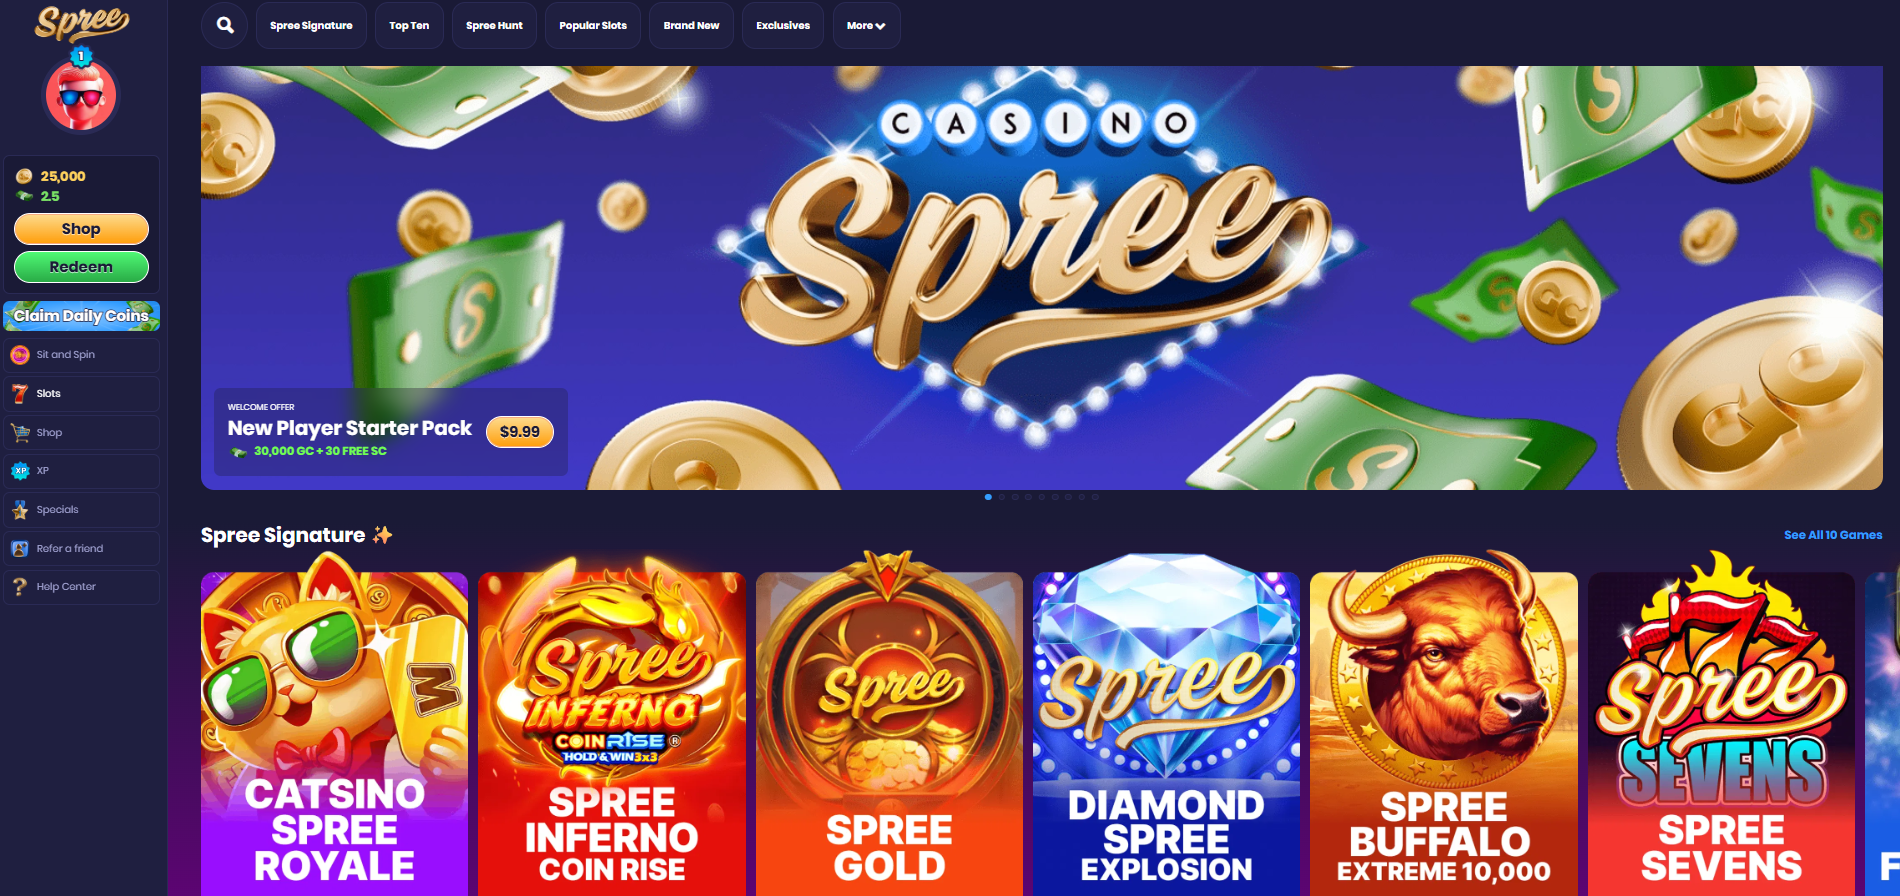The height and width of the screenshot is (896, 1900).
Task: Expand the More dropdown menu
Action: point(866,25)
